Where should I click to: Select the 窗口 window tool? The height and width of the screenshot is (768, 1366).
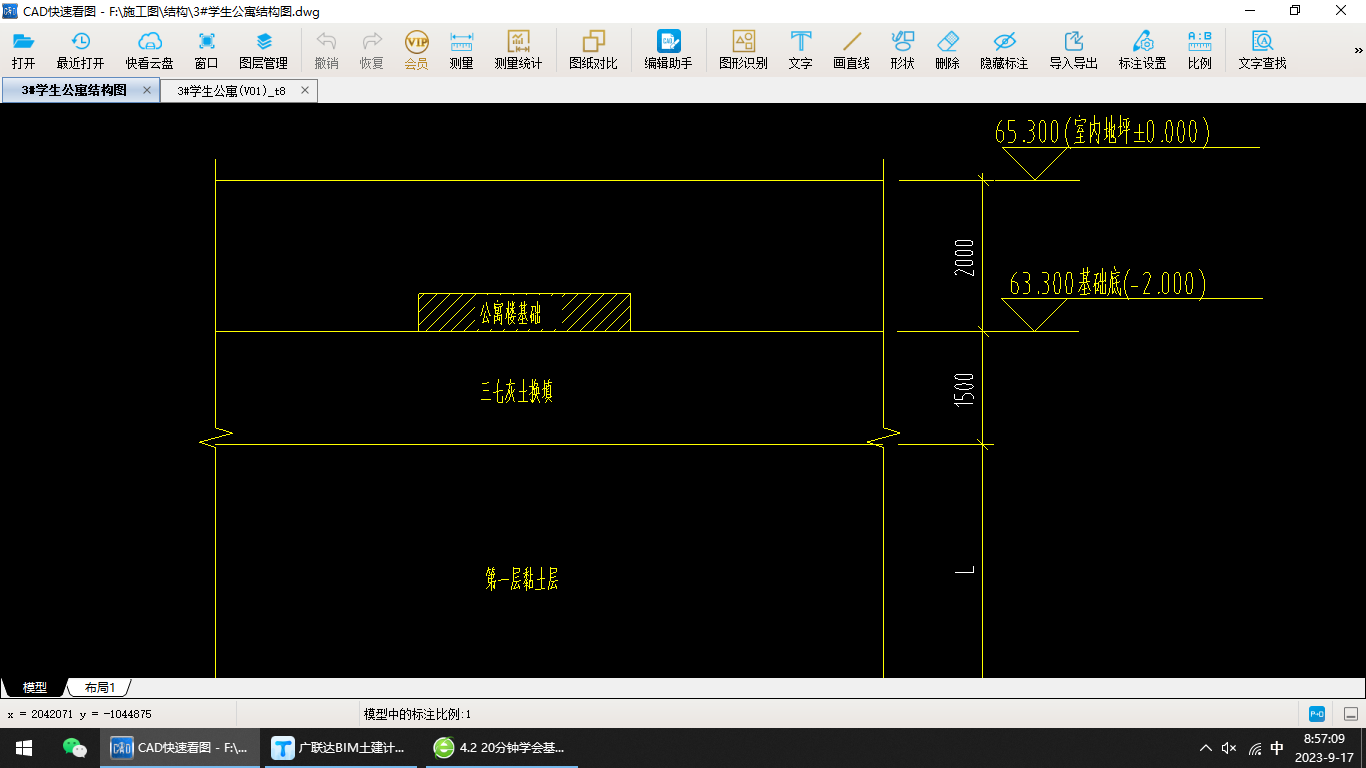point(206,51)
